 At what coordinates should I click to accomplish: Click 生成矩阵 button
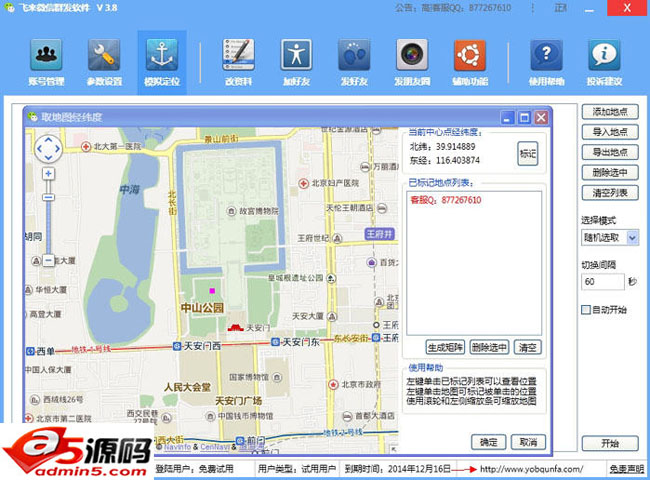tap(445, 347)
